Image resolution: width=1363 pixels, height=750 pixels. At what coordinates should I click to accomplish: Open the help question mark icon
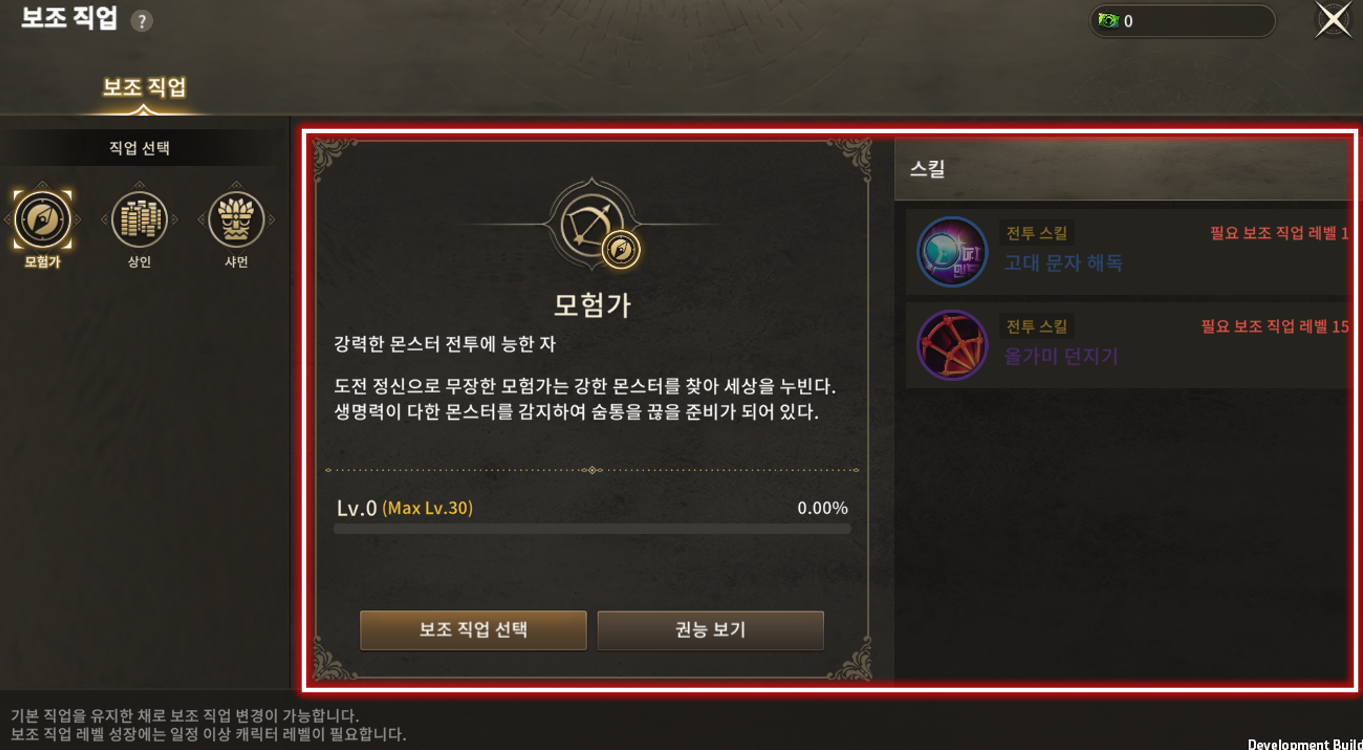(x=142, y=21)
